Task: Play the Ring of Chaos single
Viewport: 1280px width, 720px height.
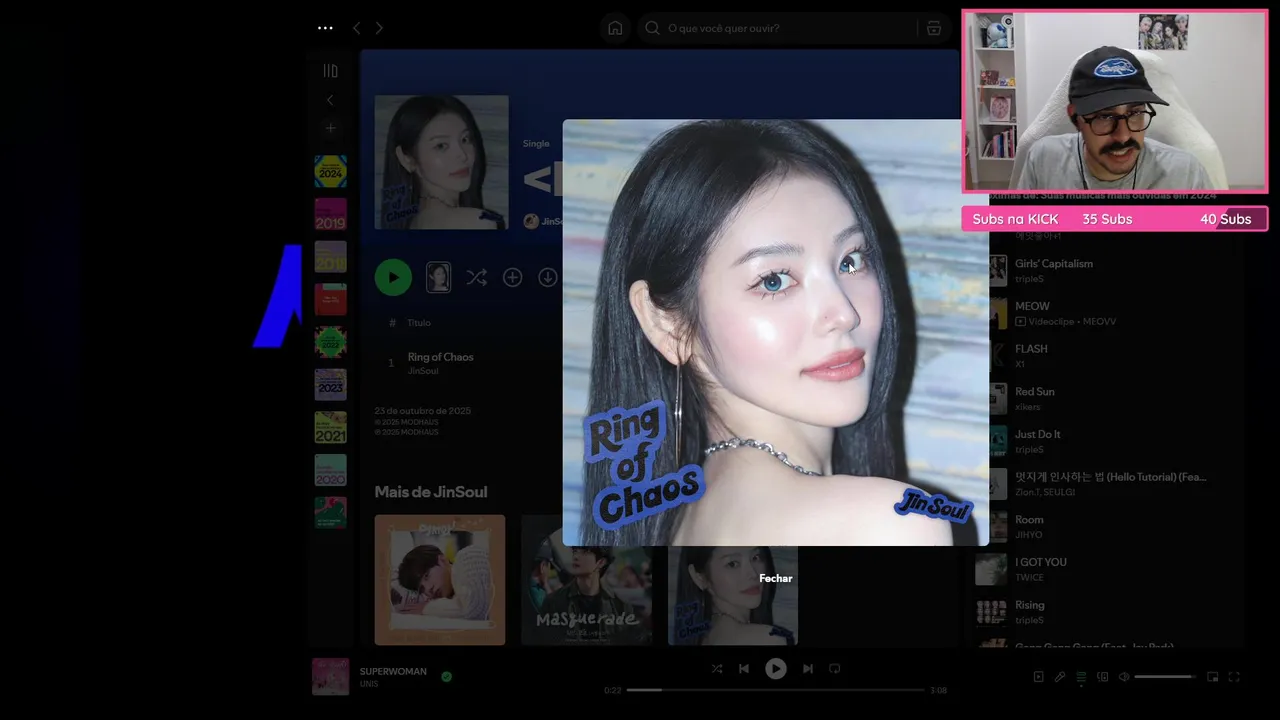Action: pos(393,277)
